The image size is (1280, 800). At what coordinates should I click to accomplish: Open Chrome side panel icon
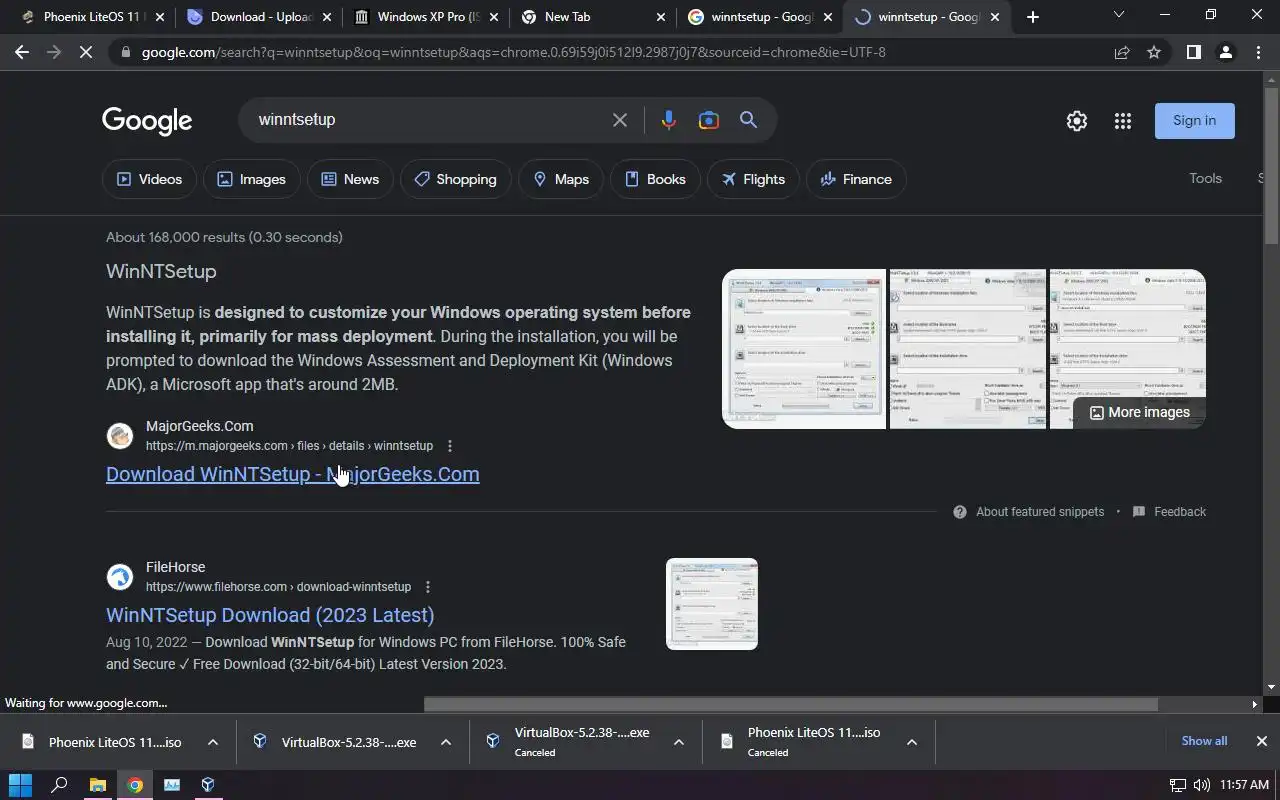click(x=1193, y=52)
